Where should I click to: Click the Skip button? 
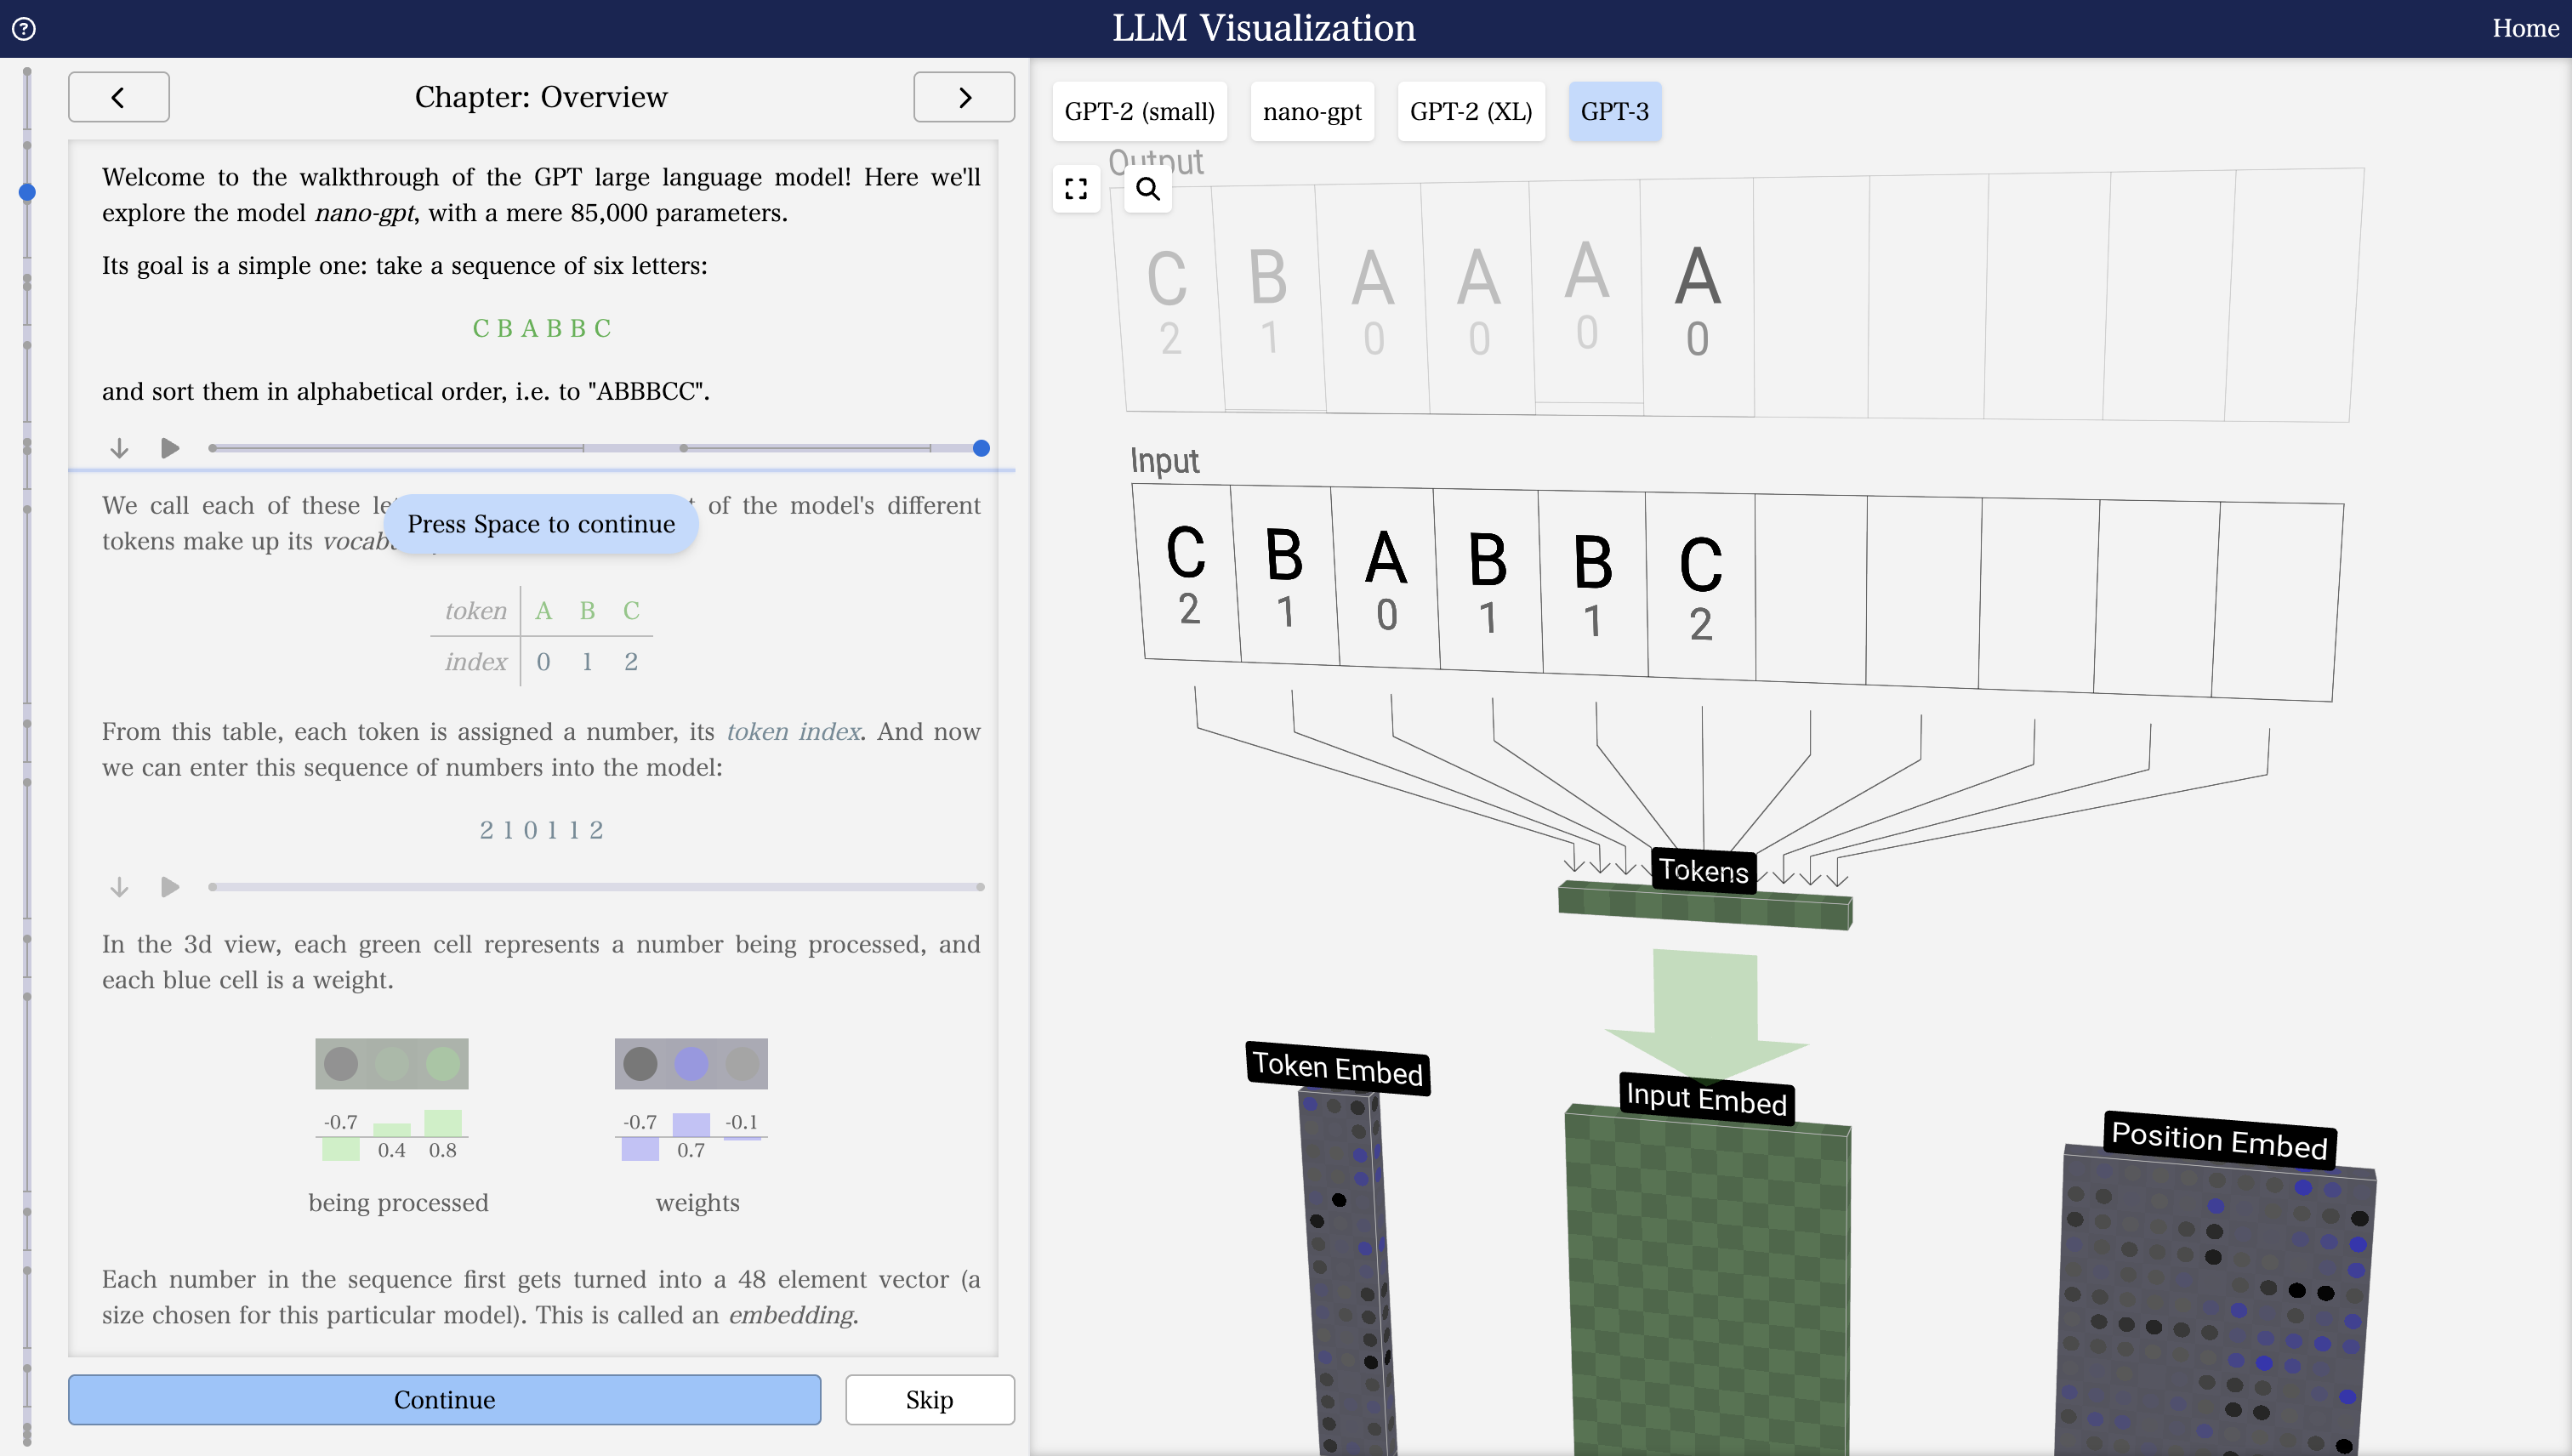coord(929,1399)
